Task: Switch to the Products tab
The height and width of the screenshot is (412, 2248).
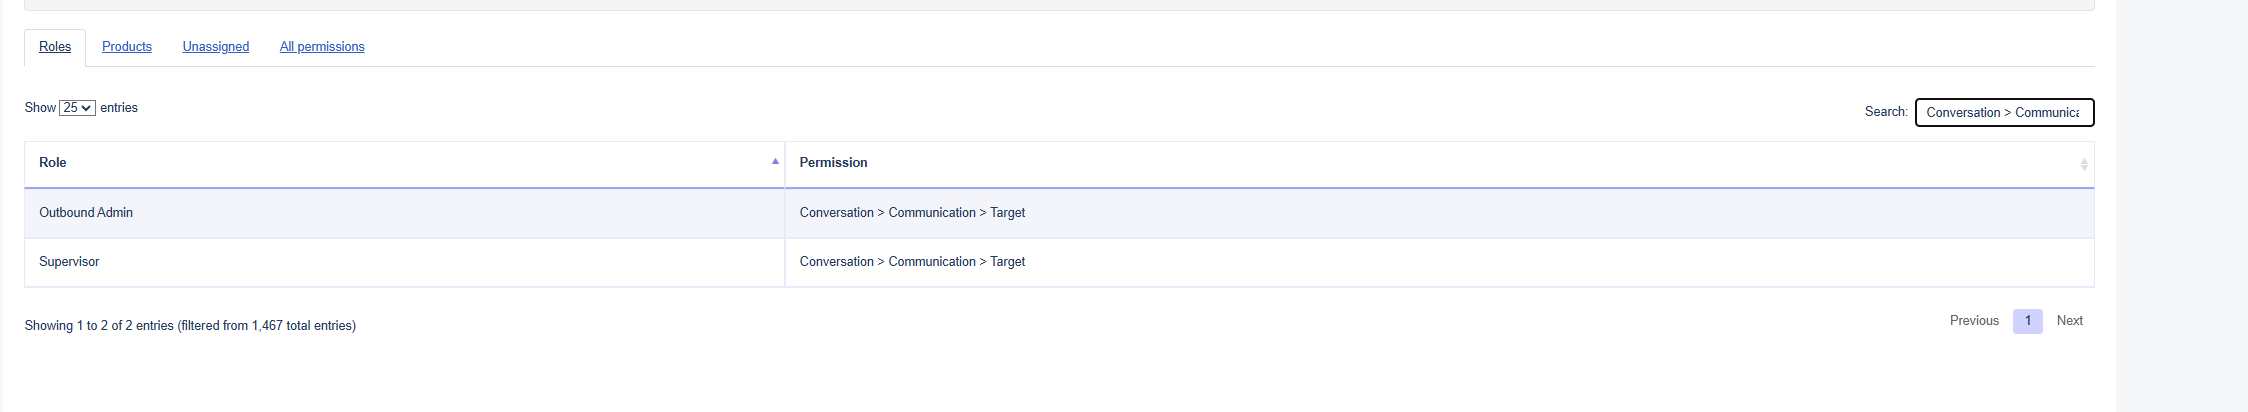Action: (x=127, y=47)
